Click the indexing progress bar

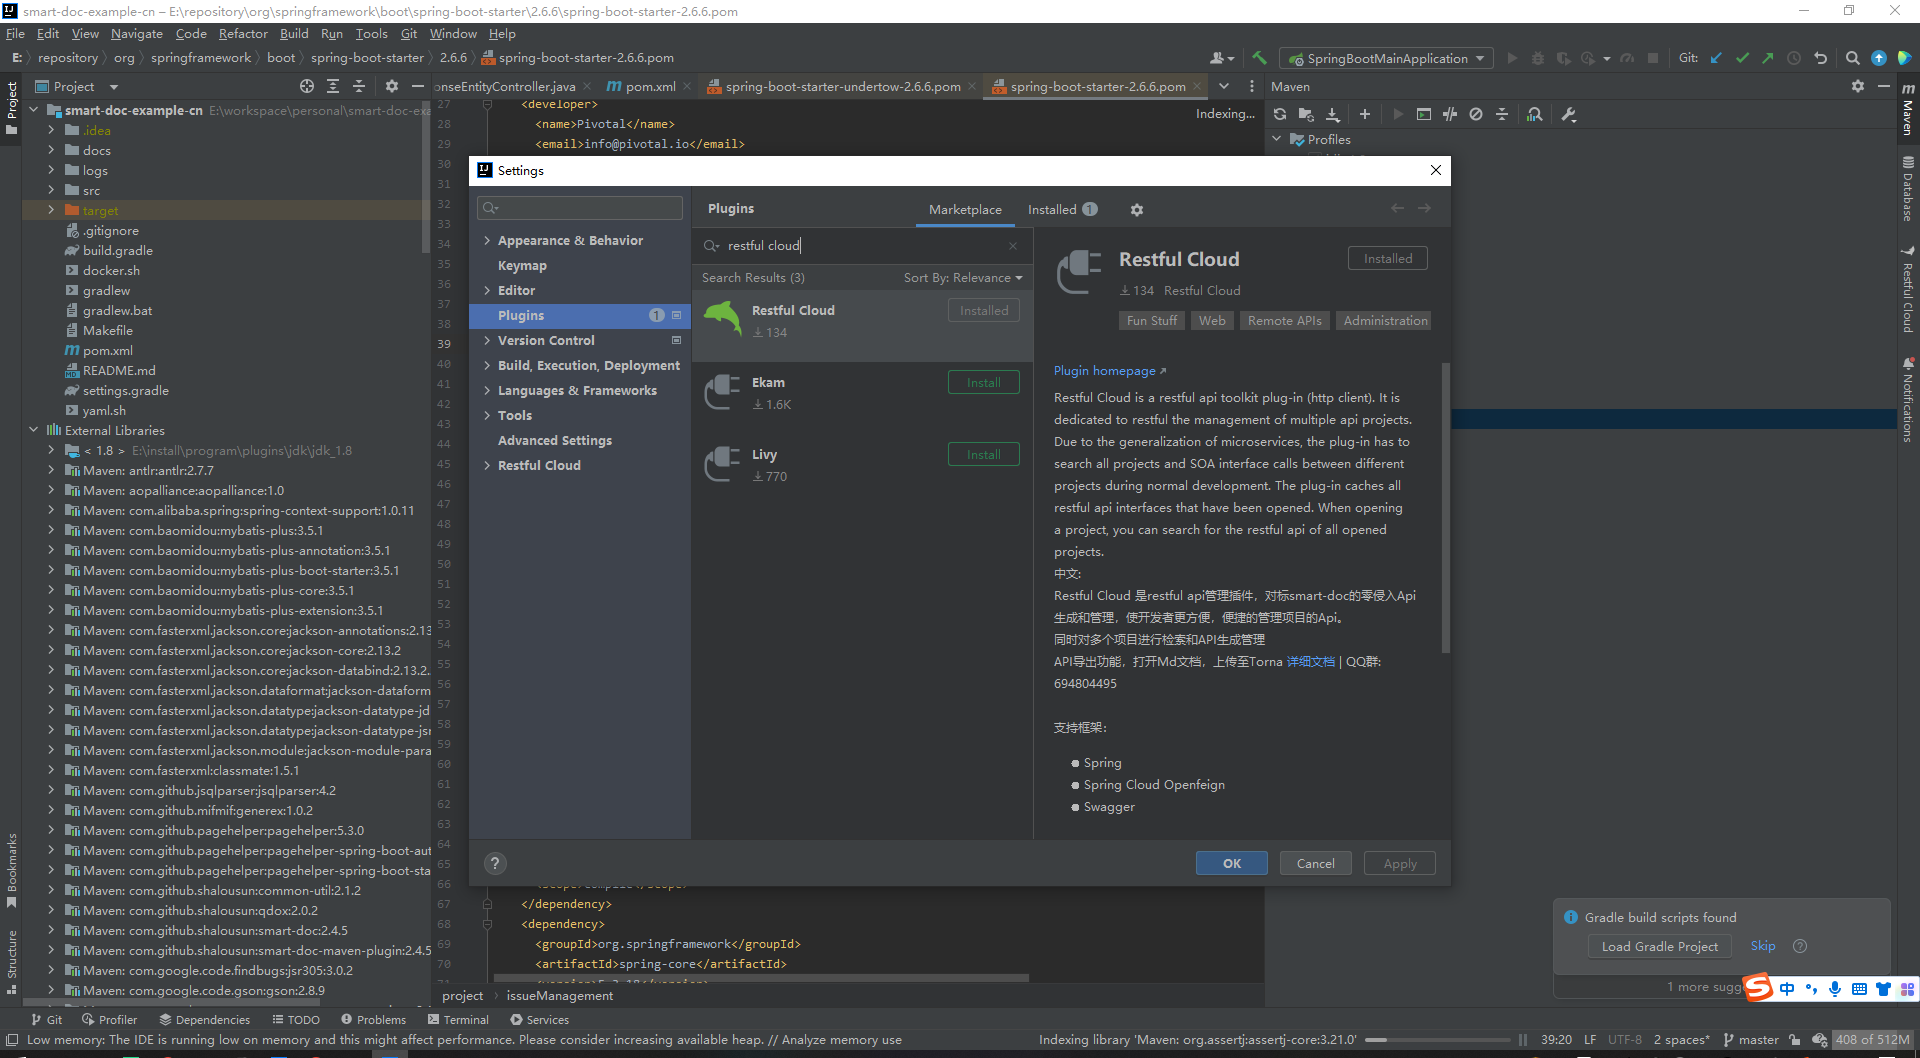[x=1438, y=1040]
